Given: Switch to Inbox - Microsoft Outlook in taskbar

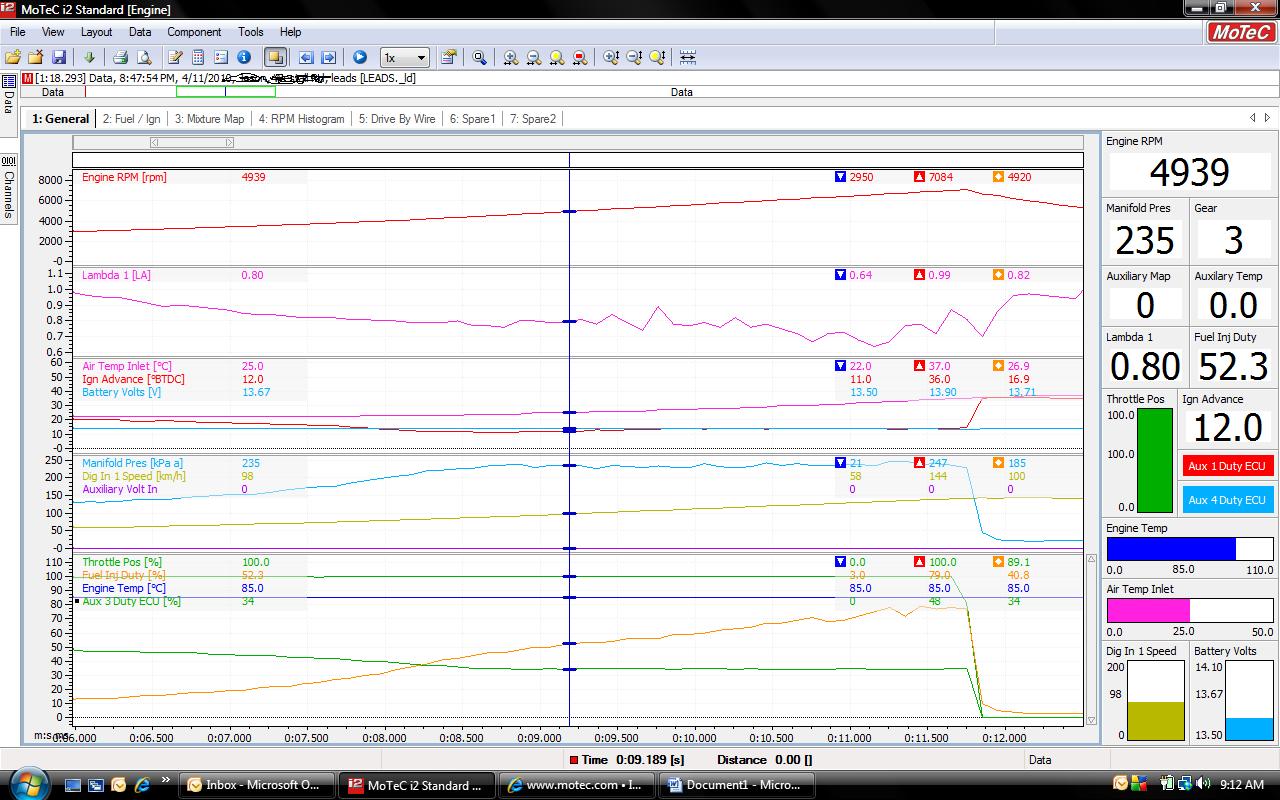Looking at the screenshot, I should coord(258,785).
